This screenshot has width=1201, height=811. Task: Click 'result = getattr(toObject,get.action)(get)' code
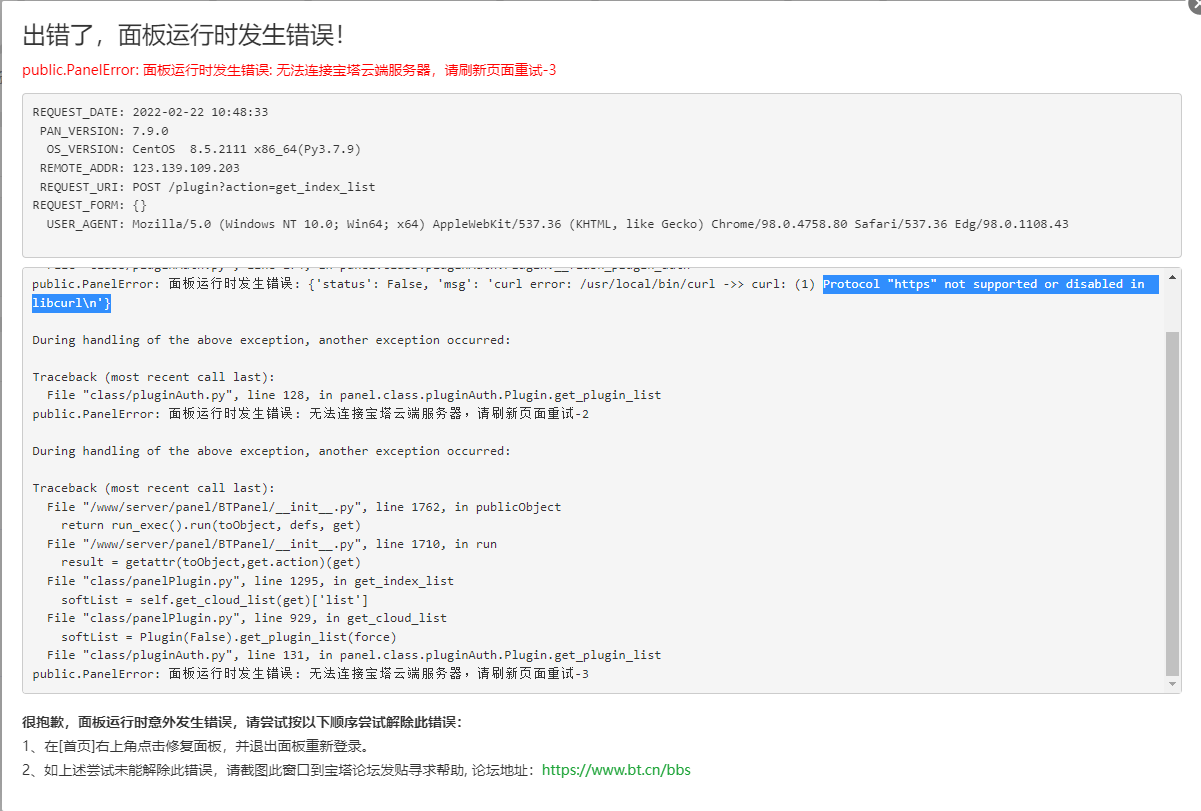(x=211, y=562)
